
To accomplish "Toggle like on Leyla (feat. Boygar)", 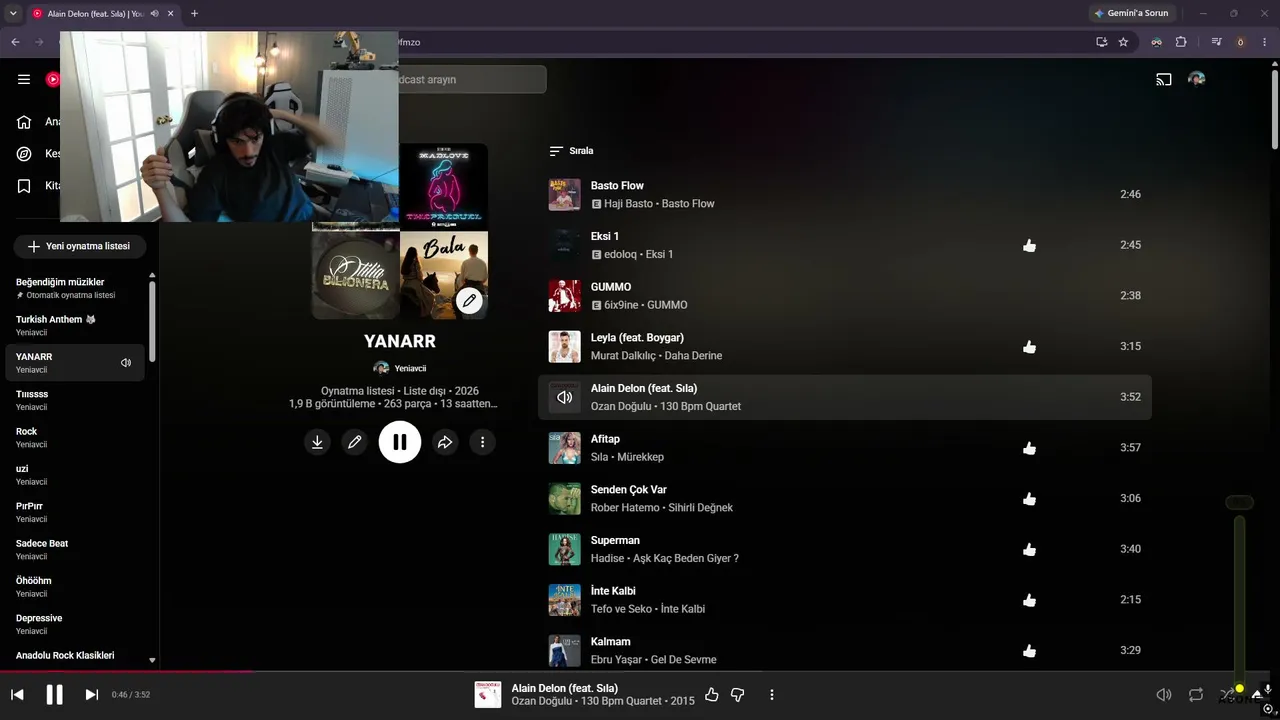I will (x=1030, y=347).
